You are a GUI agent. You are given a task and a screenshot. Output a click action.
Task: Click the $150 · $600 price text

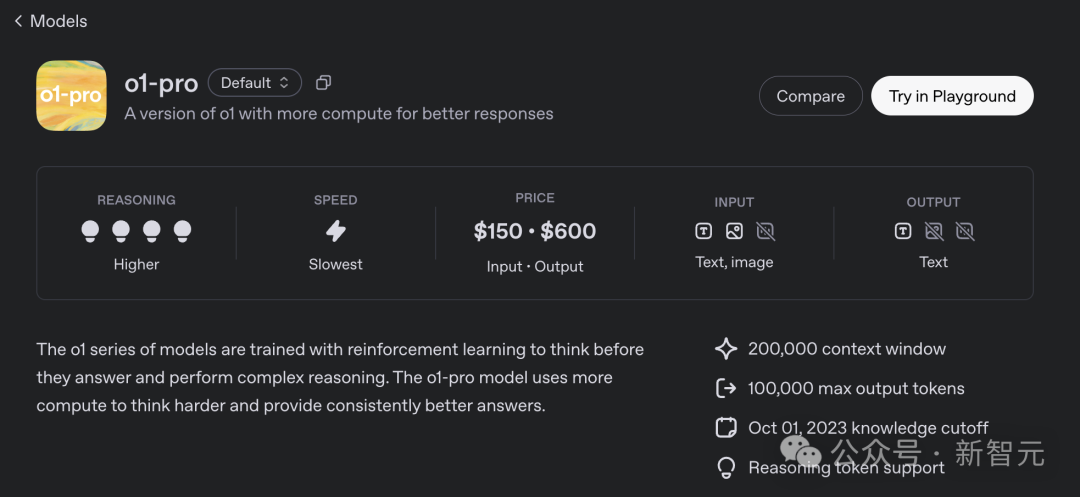tap(535, 231)
